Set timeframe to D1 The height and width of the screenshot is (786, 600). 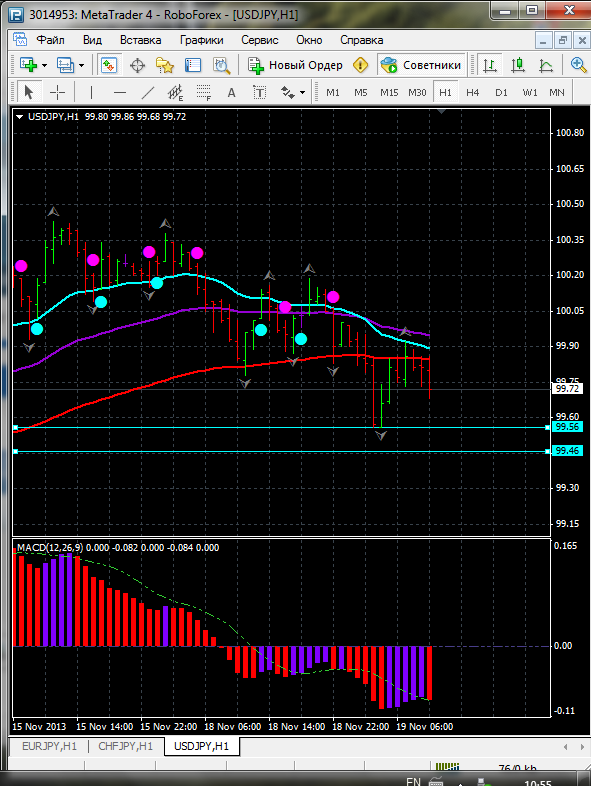click(501, 93)
